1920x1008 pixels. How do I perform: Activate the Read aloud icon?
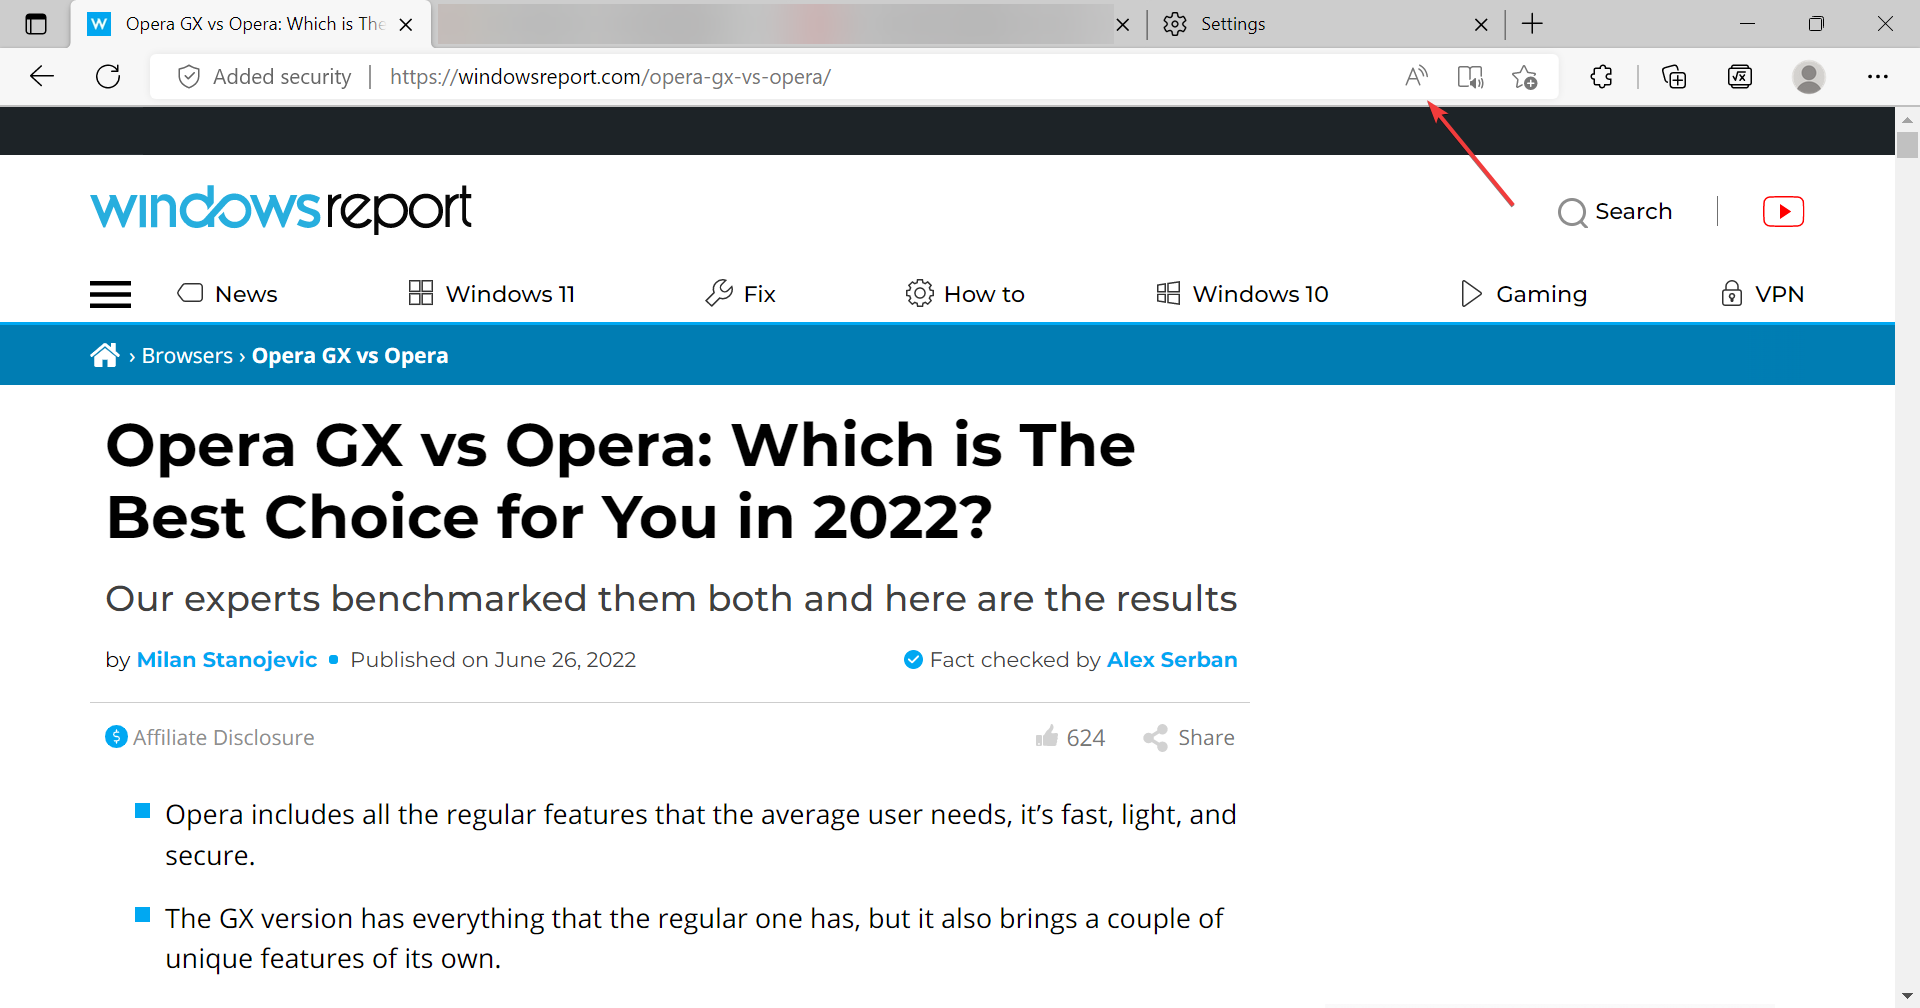(x=1416, y=77)
